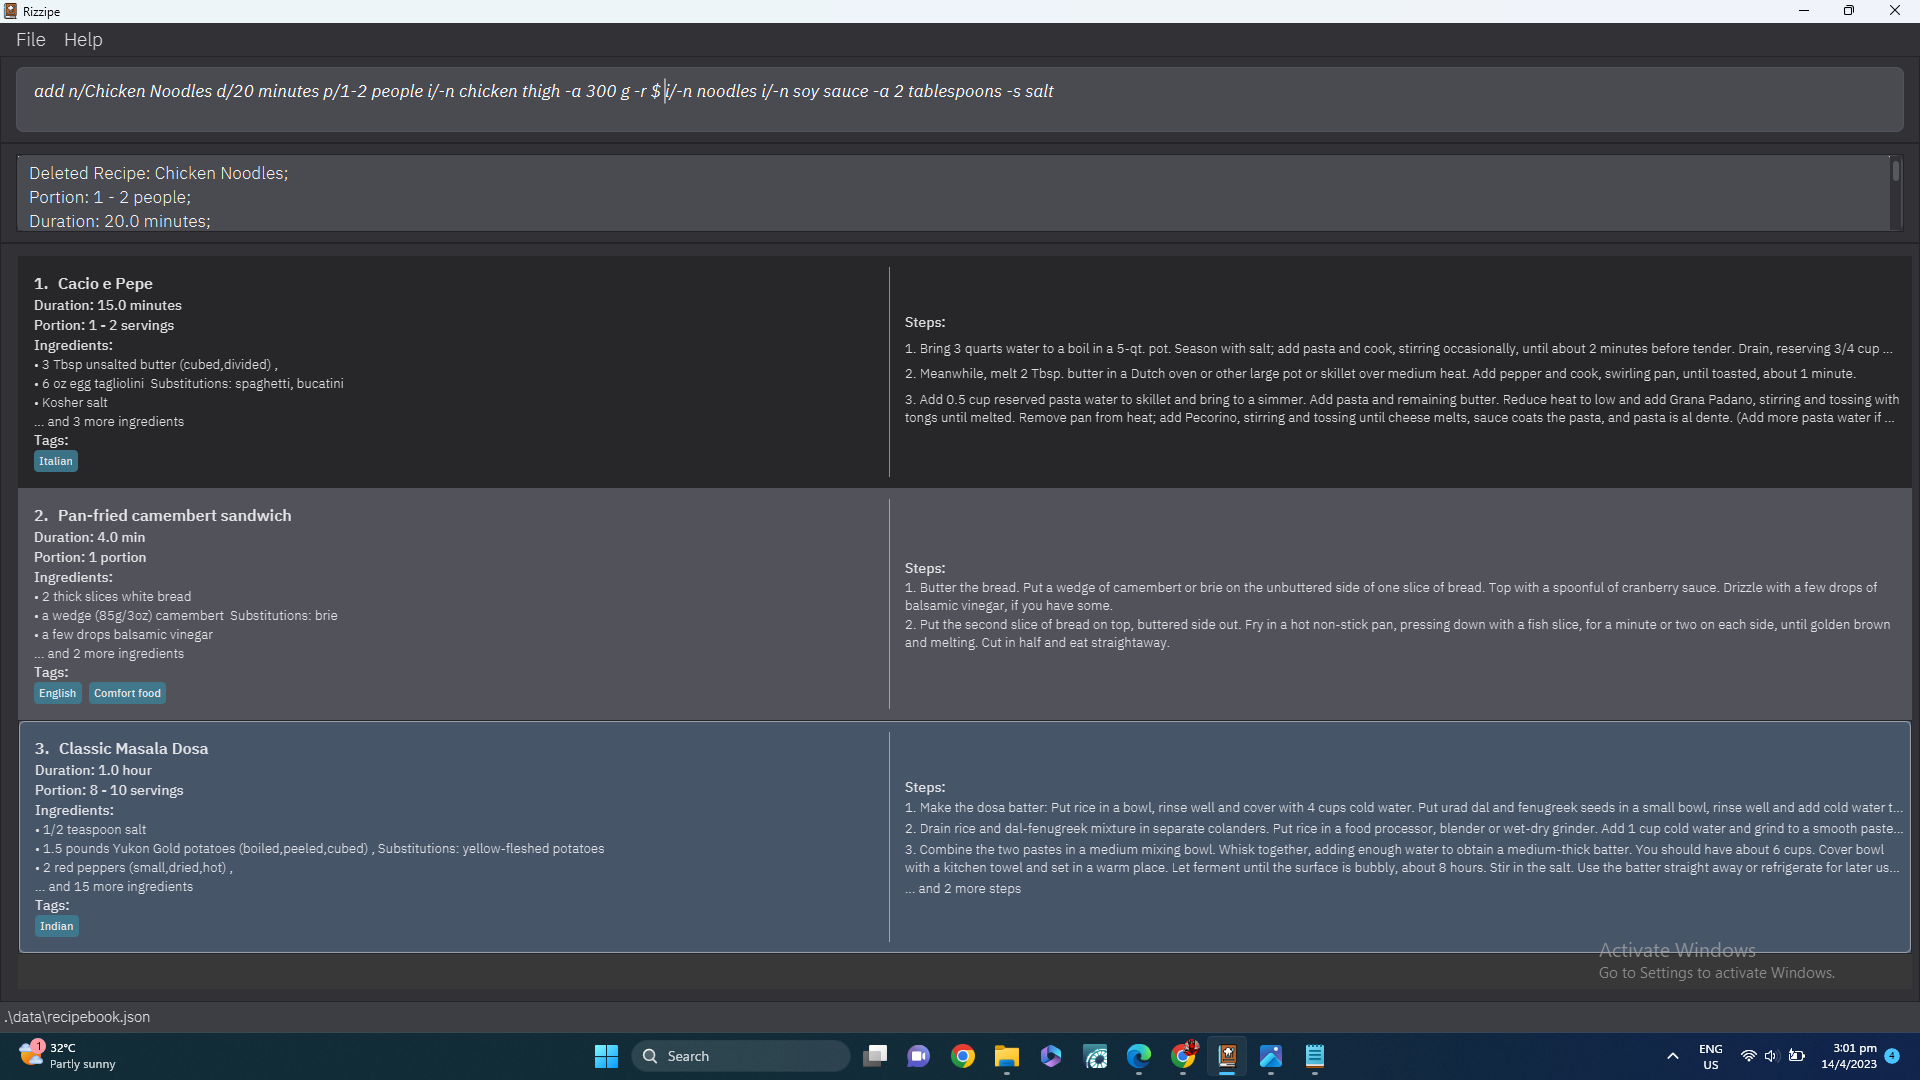Open the File menu

tap(30, 40)
